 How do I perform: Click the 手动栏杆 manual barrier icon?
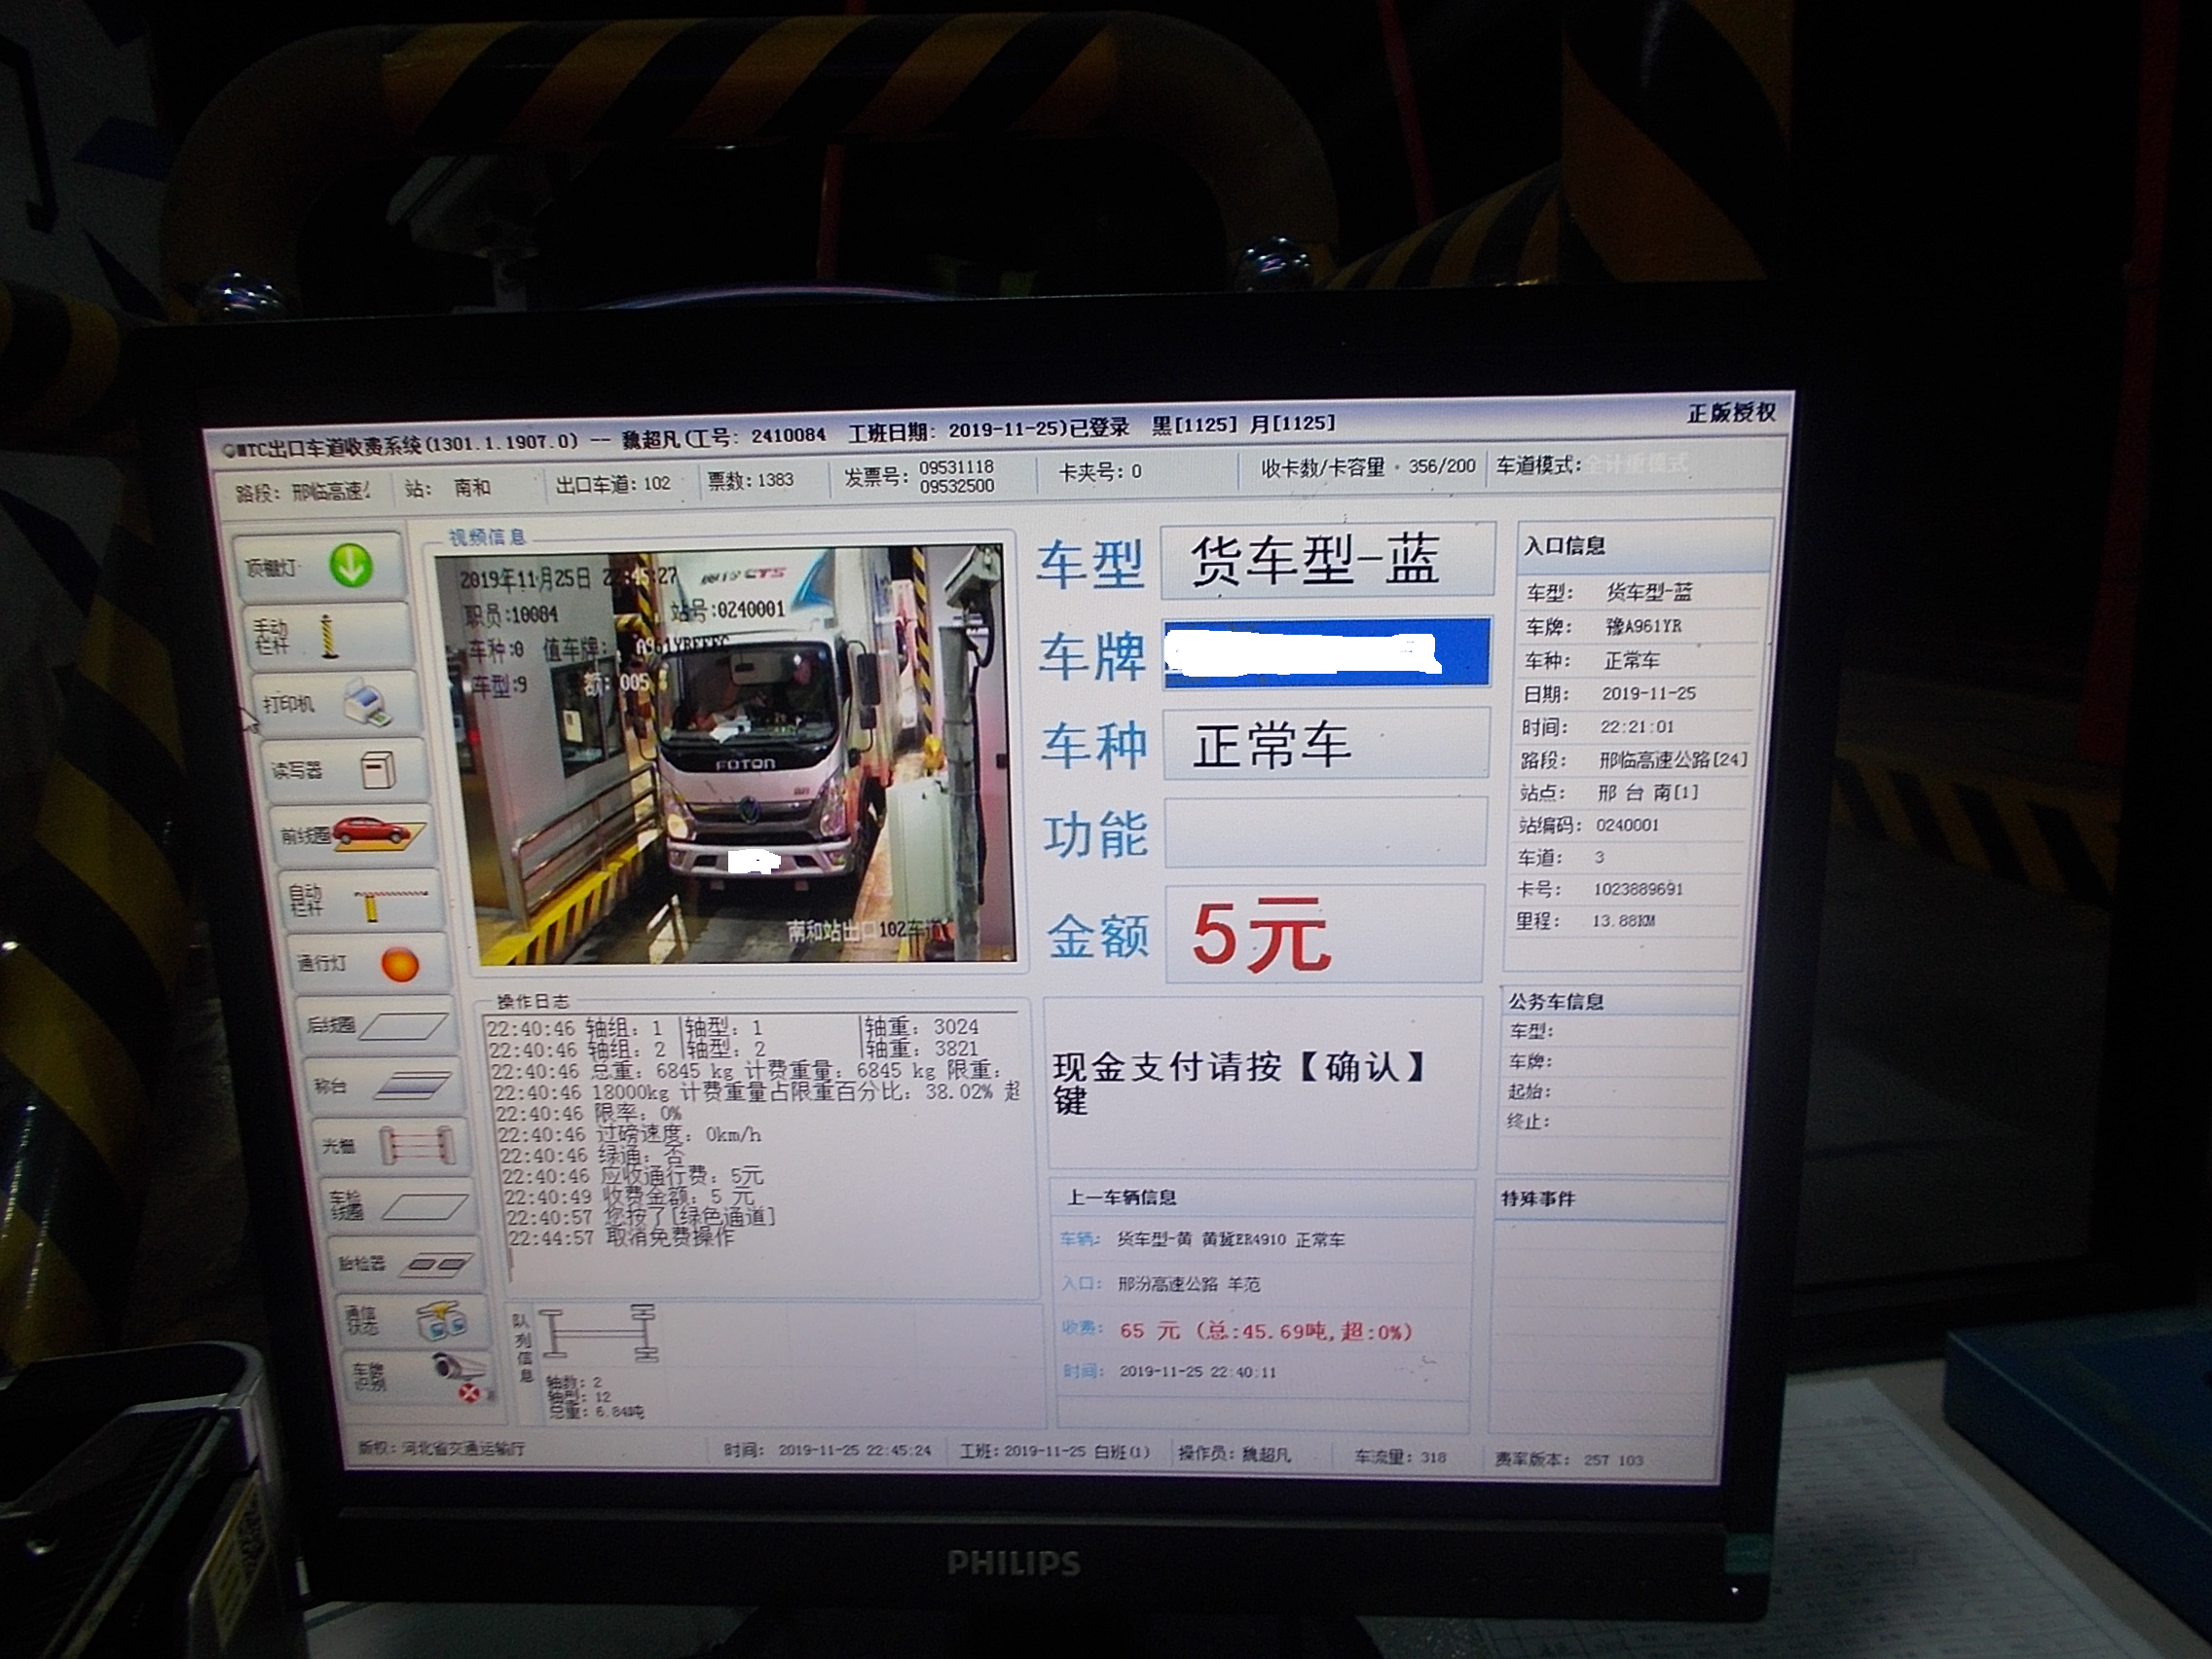pyautogui.click(x=329, y=636)
